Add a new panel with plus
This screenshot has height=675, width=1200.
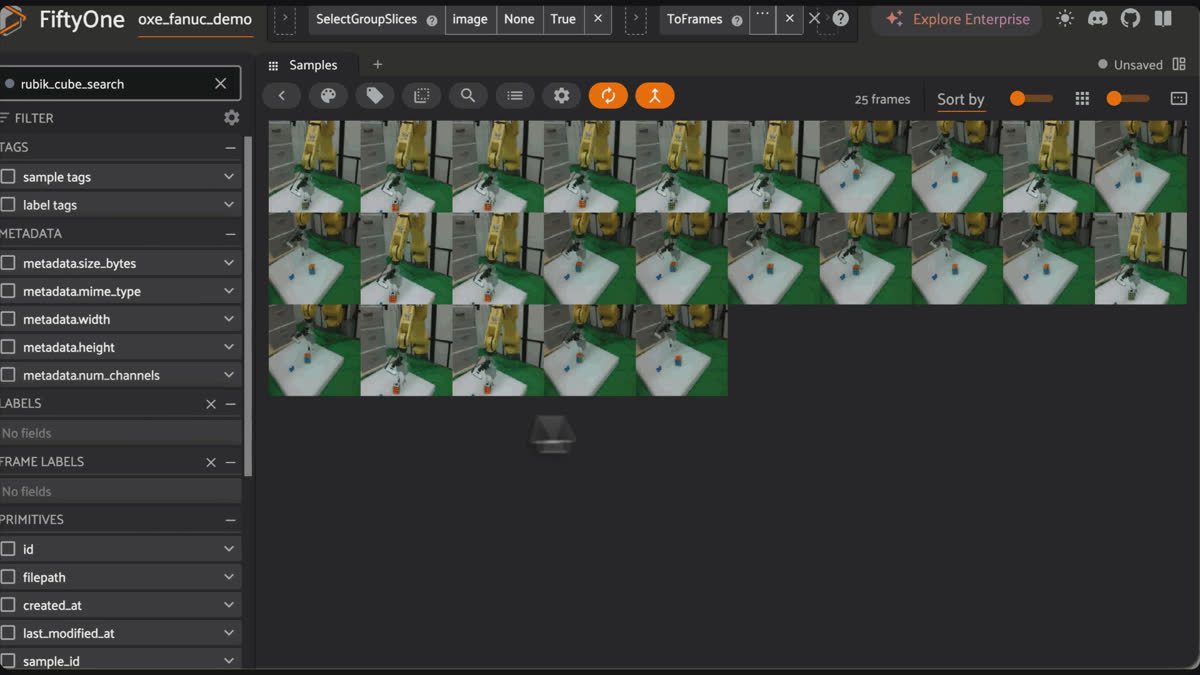pos(378,65)
